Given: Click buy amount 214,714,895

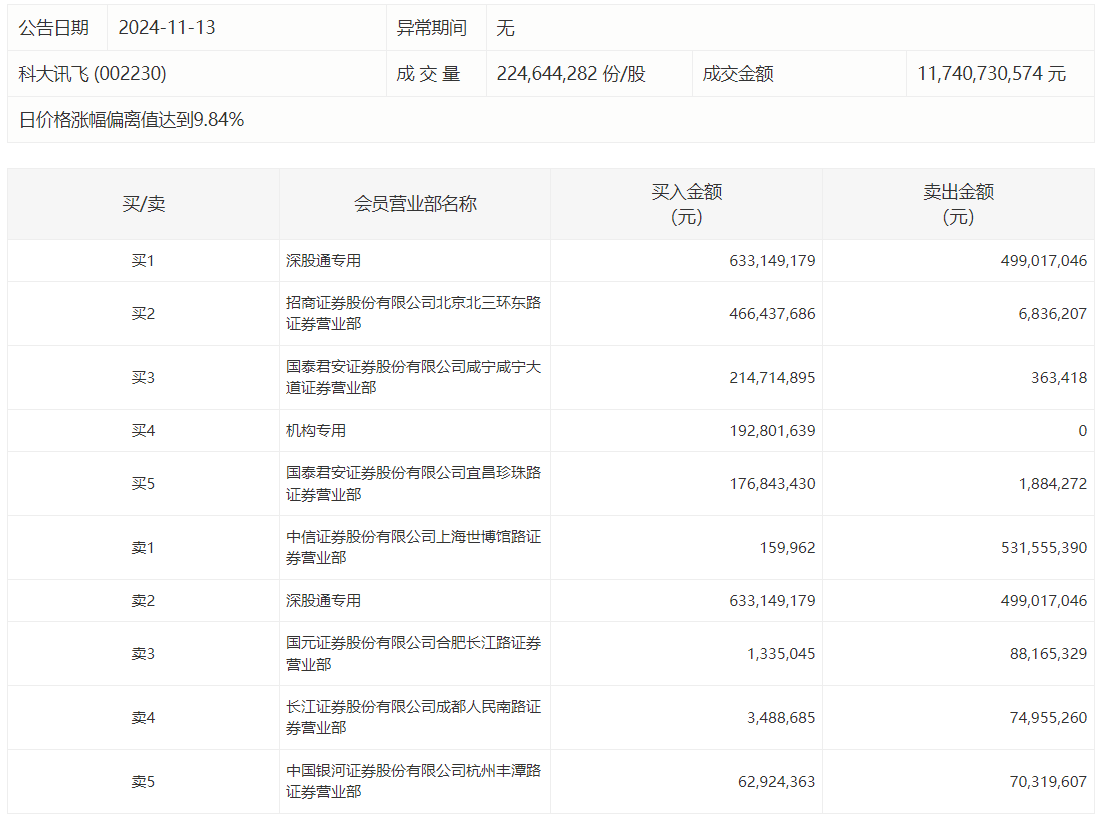Looking at the screenshot, I should coord(772,378).
